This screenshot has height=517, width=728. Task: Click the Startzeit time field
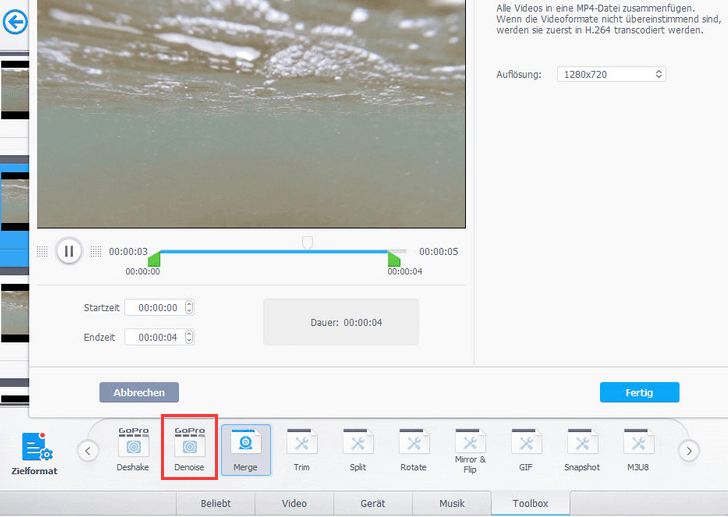pos(160,308)
